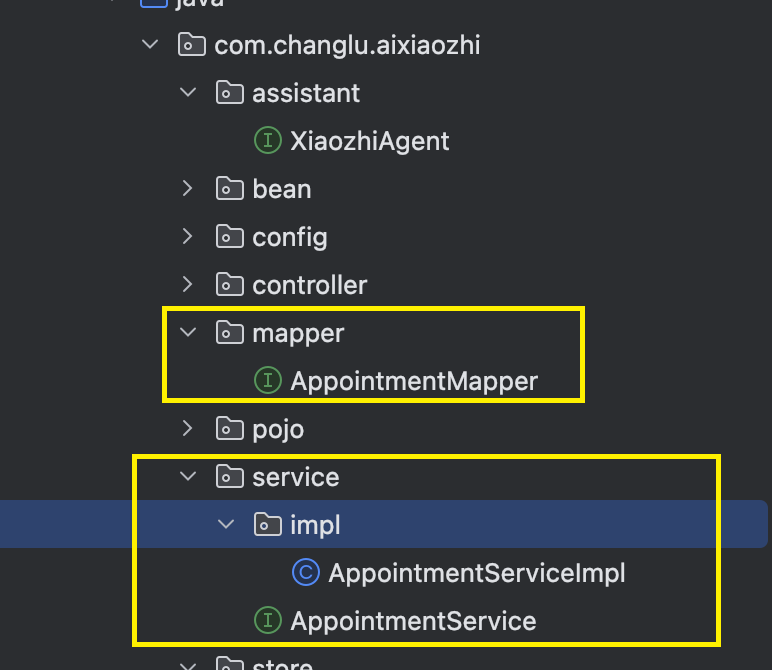Expand the bean package
This screenshot has height=670, width=772.
pyautogui.click(x=188, y=189)
